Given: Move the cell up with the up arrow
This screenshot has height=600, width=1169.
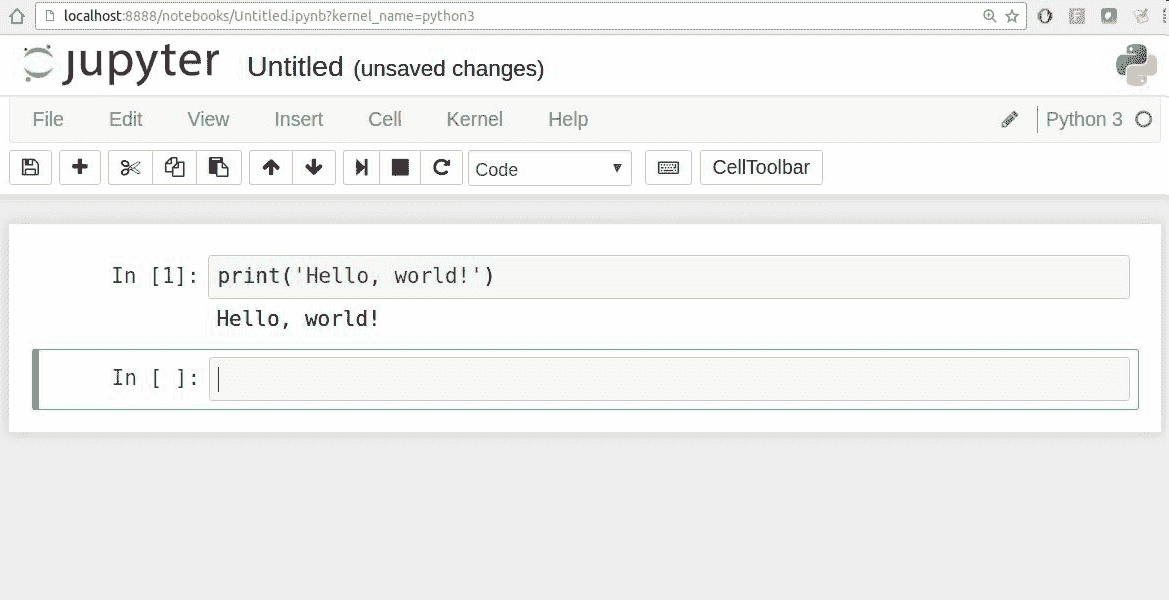Looking at the screenshot, I should [270, 167].
